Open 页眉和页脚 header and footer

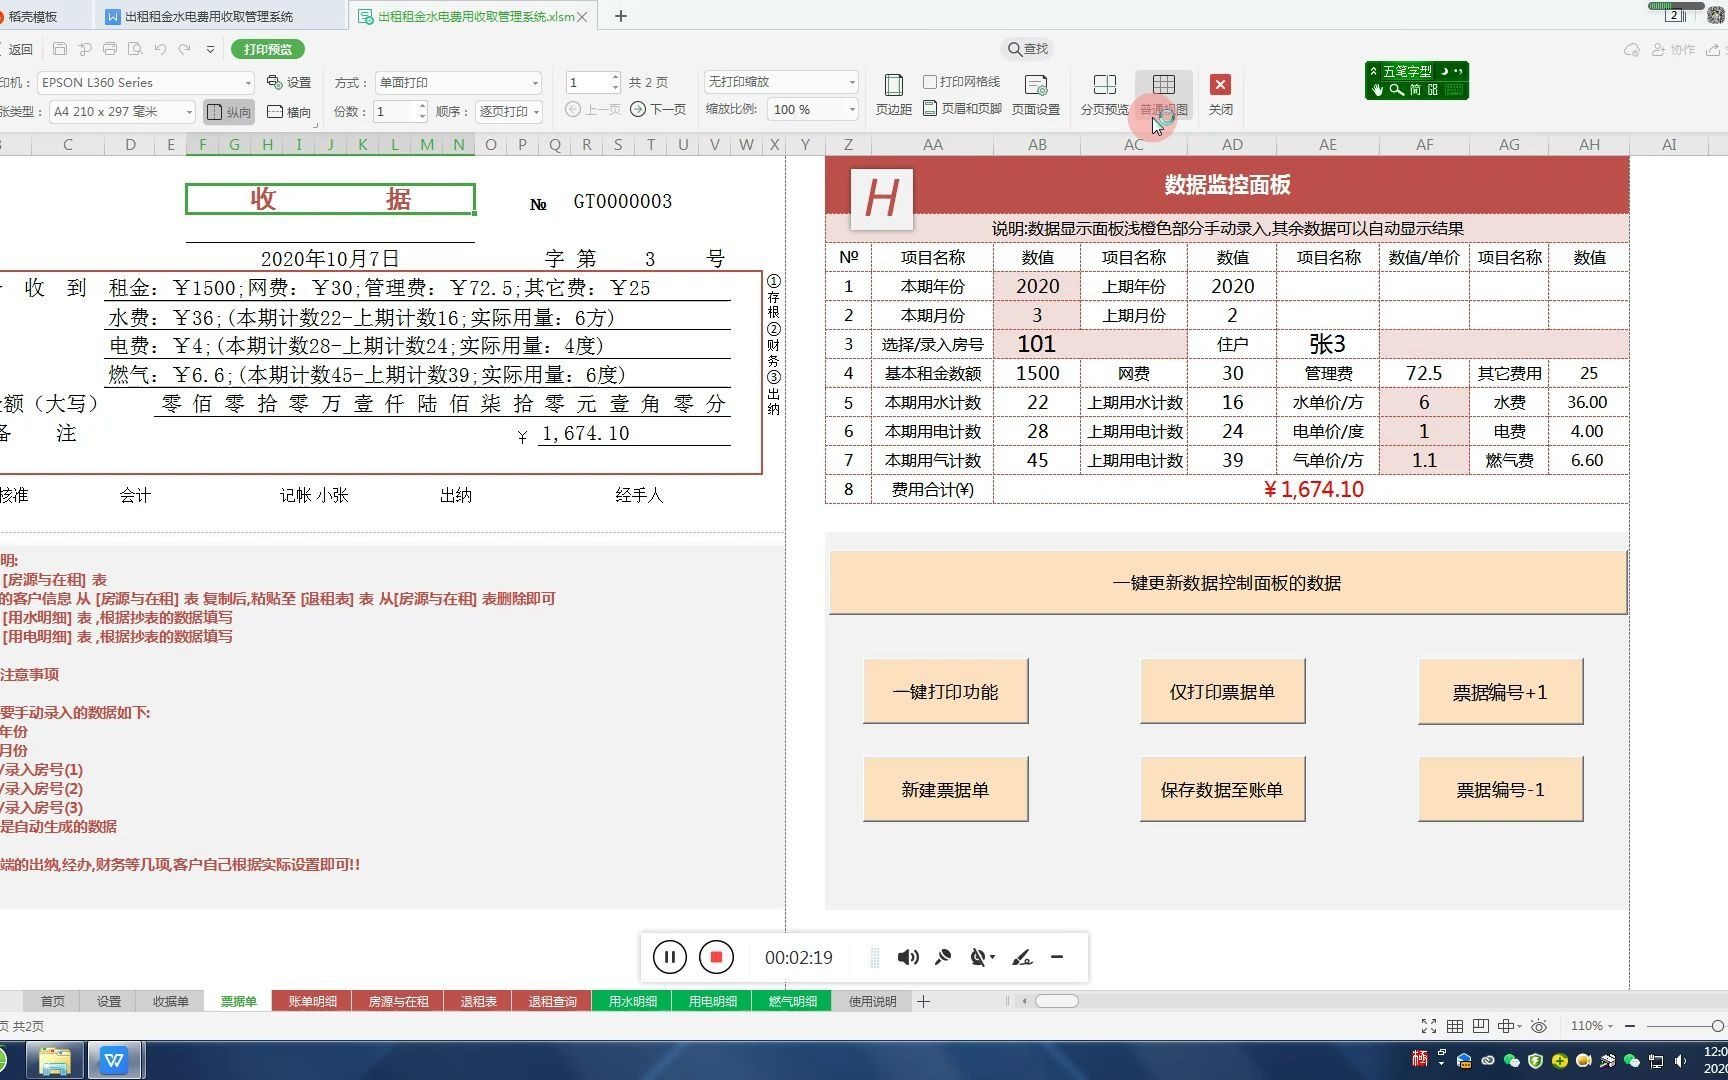point(962,109)
